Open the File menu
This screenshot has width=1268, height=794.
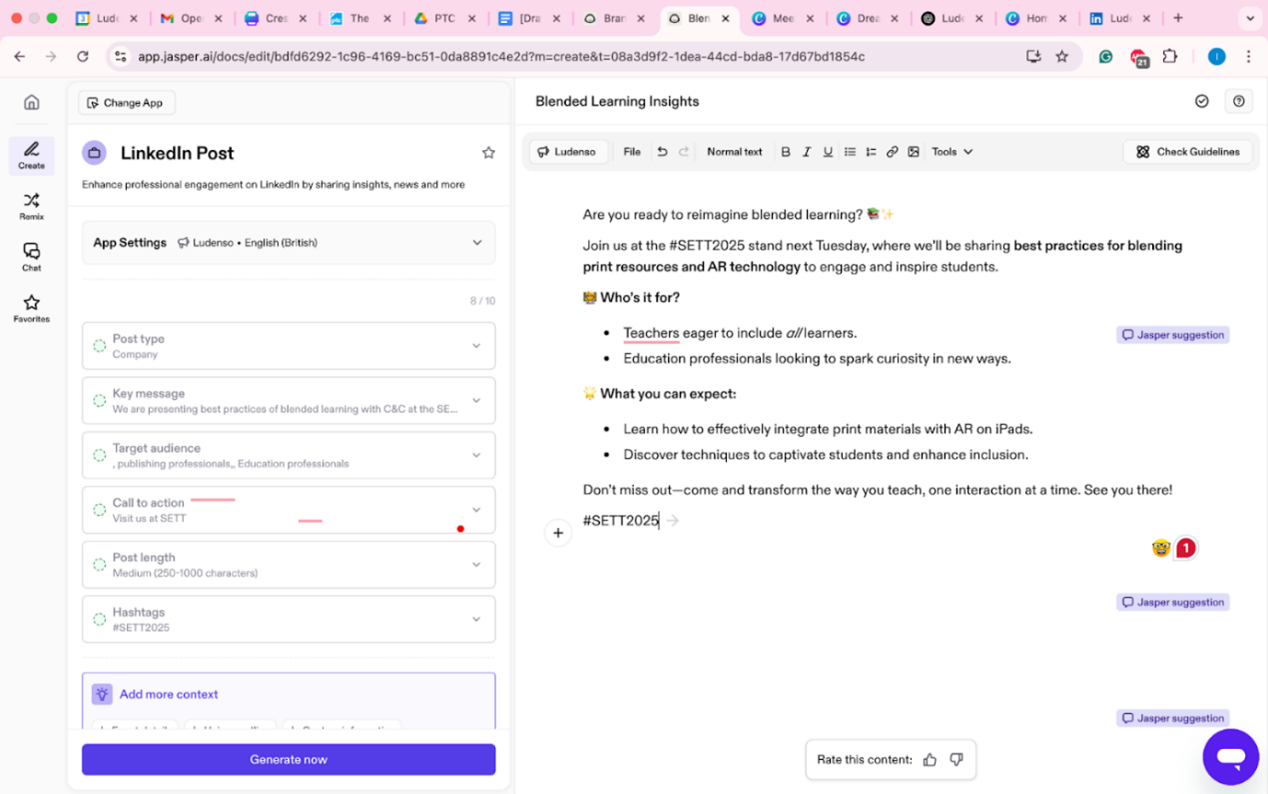click(632, 152)
